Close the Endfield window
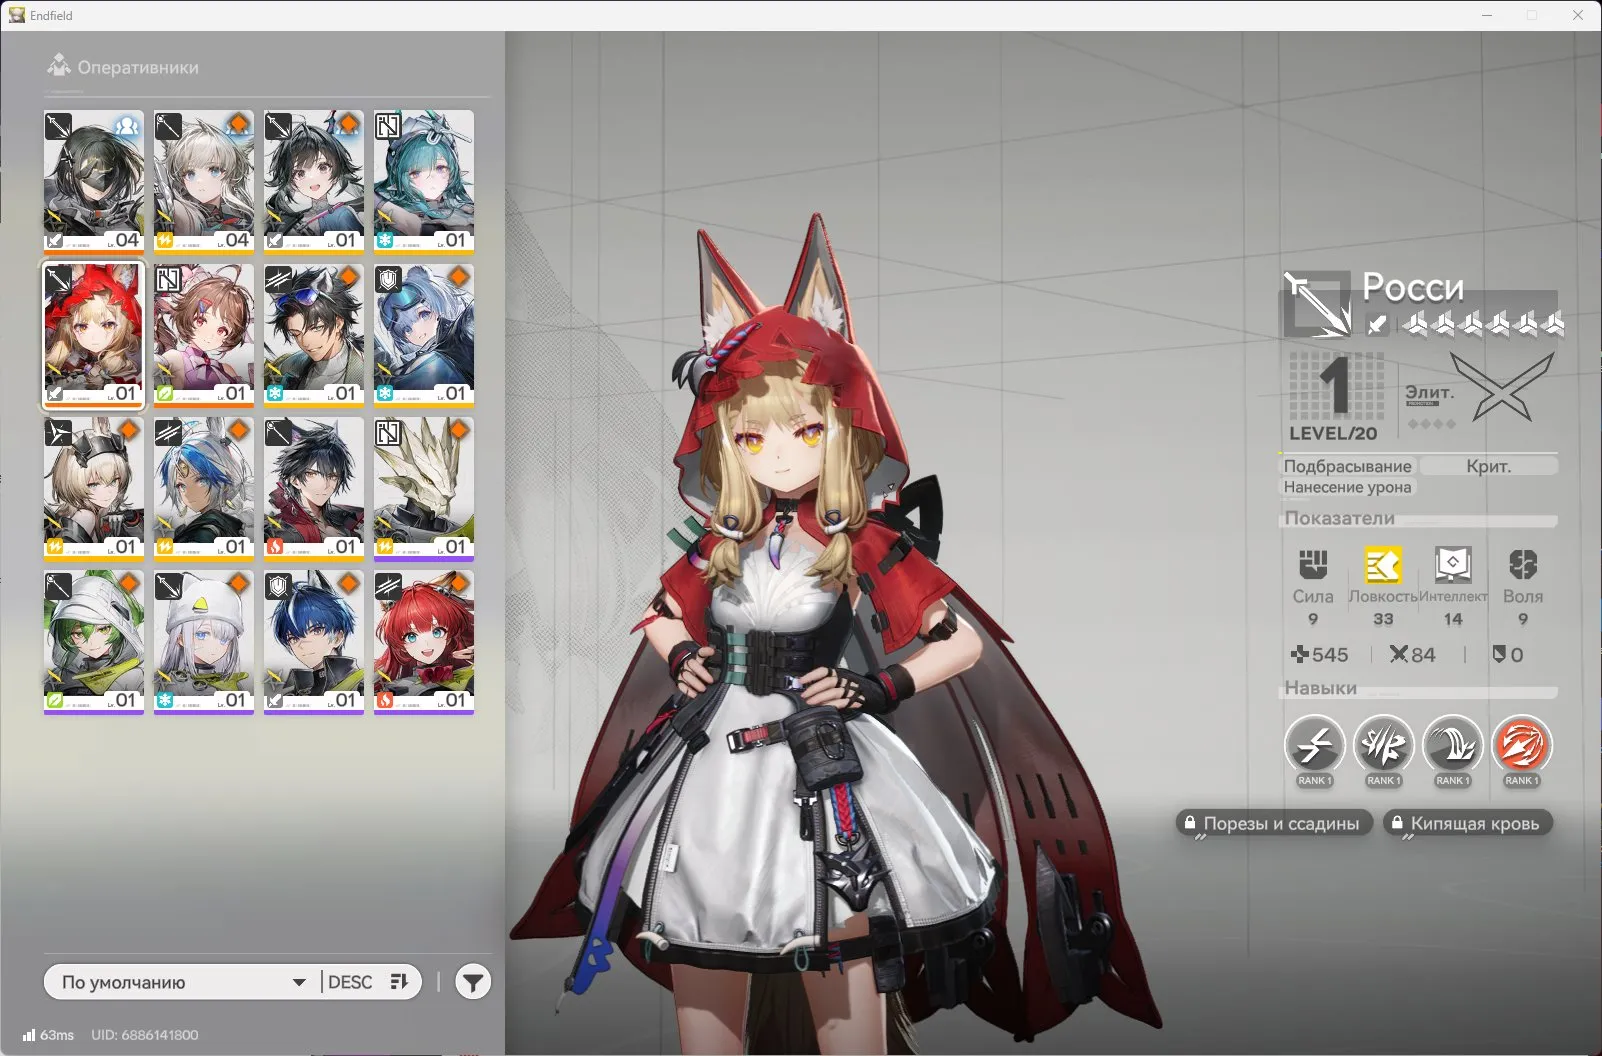The height and width of the screenshot is (1056, 1602). [x=1578, y=15]
